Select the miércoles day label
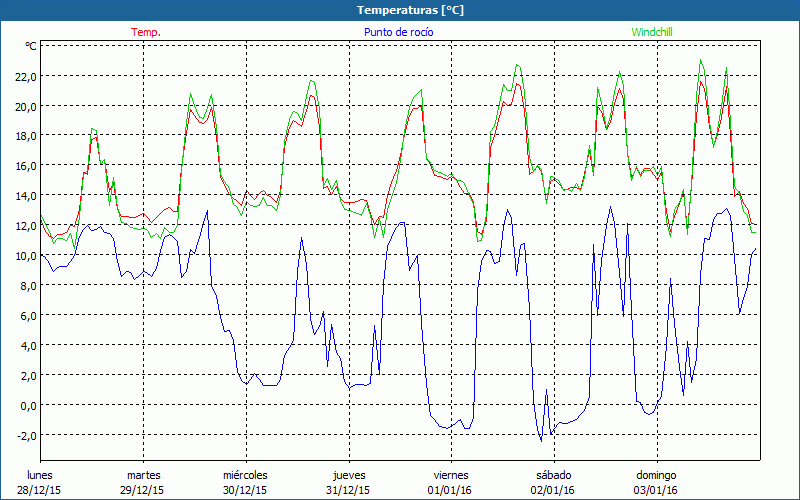 (245, 475)
